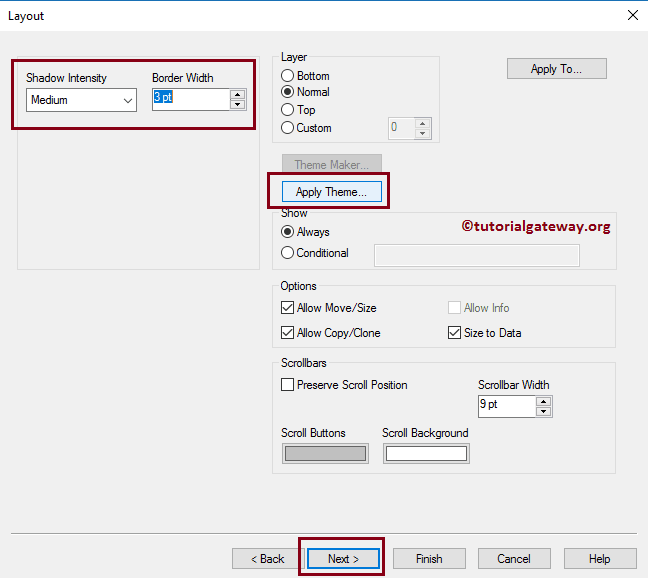
Task: Click the Apply To... button
Action: point(557,69)
